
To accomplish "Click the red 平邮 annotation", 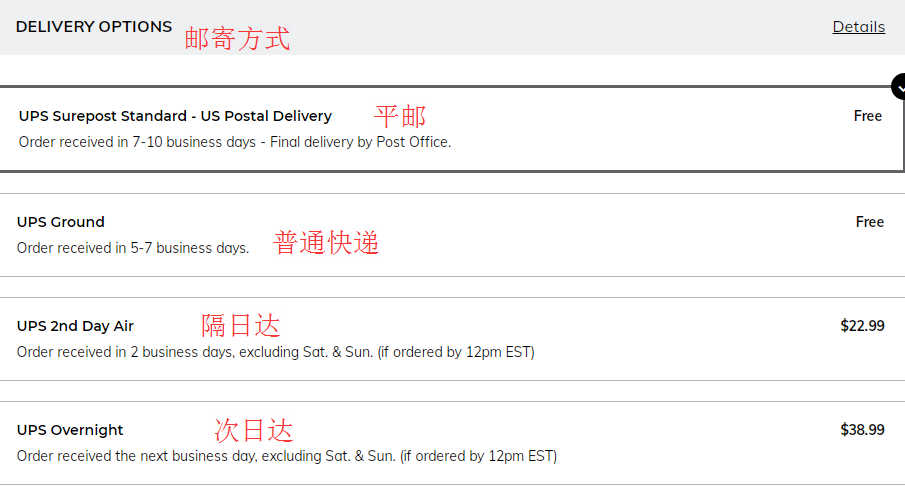I will (x=399, y=116).
